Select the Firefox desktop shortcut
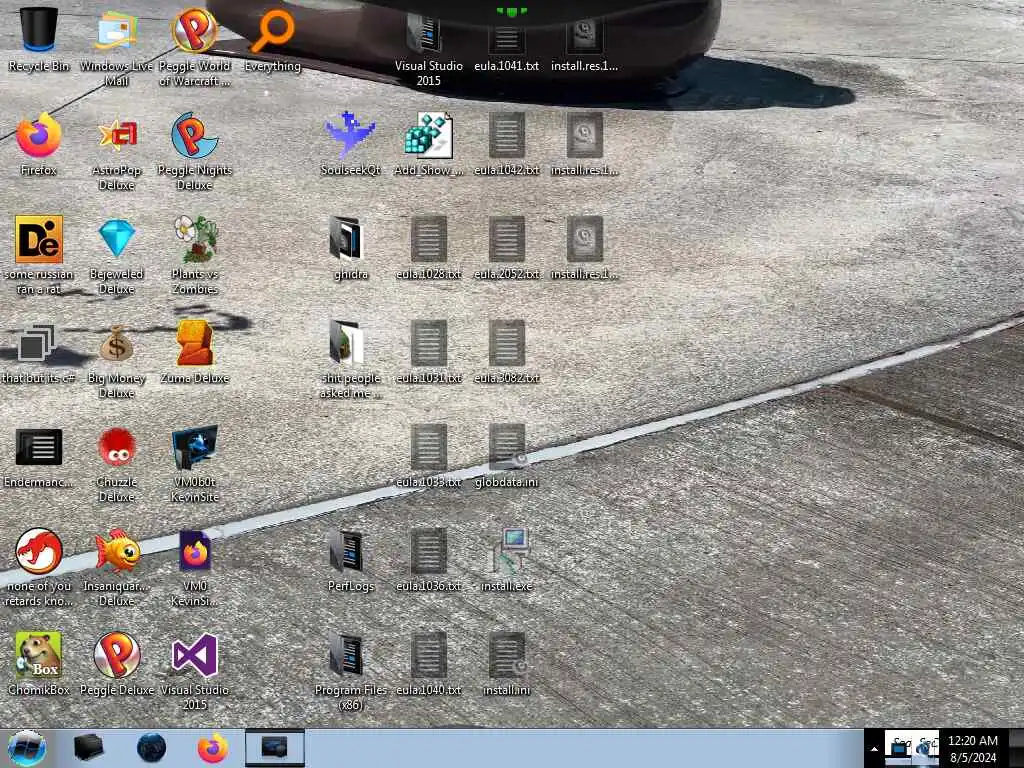Screen dimensions: 1024x768 pos(39,144)
